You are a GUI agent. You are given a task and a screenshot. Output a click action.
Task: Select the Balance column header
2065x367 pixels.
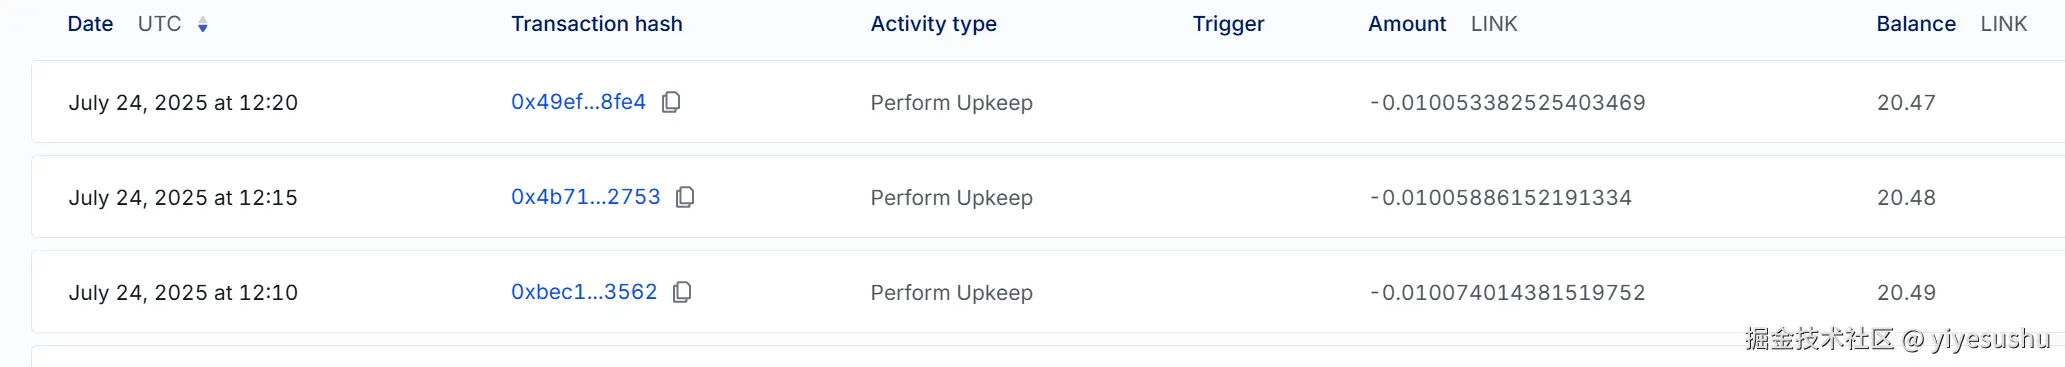coord(1916,24)
